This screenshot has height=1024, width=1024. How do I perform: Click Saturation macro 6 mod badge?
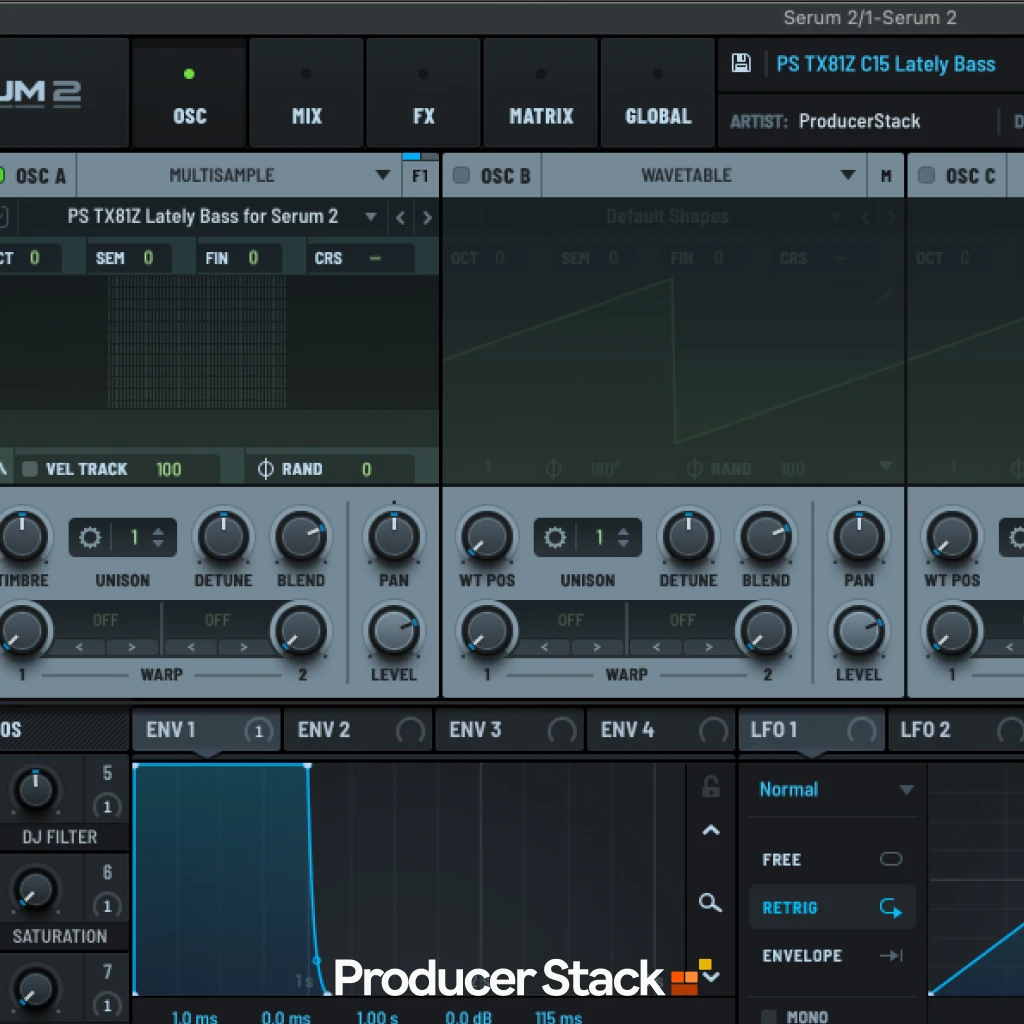(107, 906)
